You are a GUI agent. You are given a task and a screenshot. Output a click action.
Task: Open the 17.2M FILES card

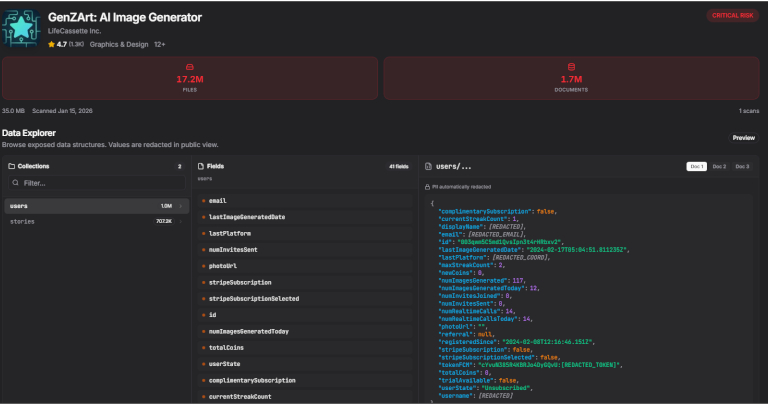tap(190, 78)
